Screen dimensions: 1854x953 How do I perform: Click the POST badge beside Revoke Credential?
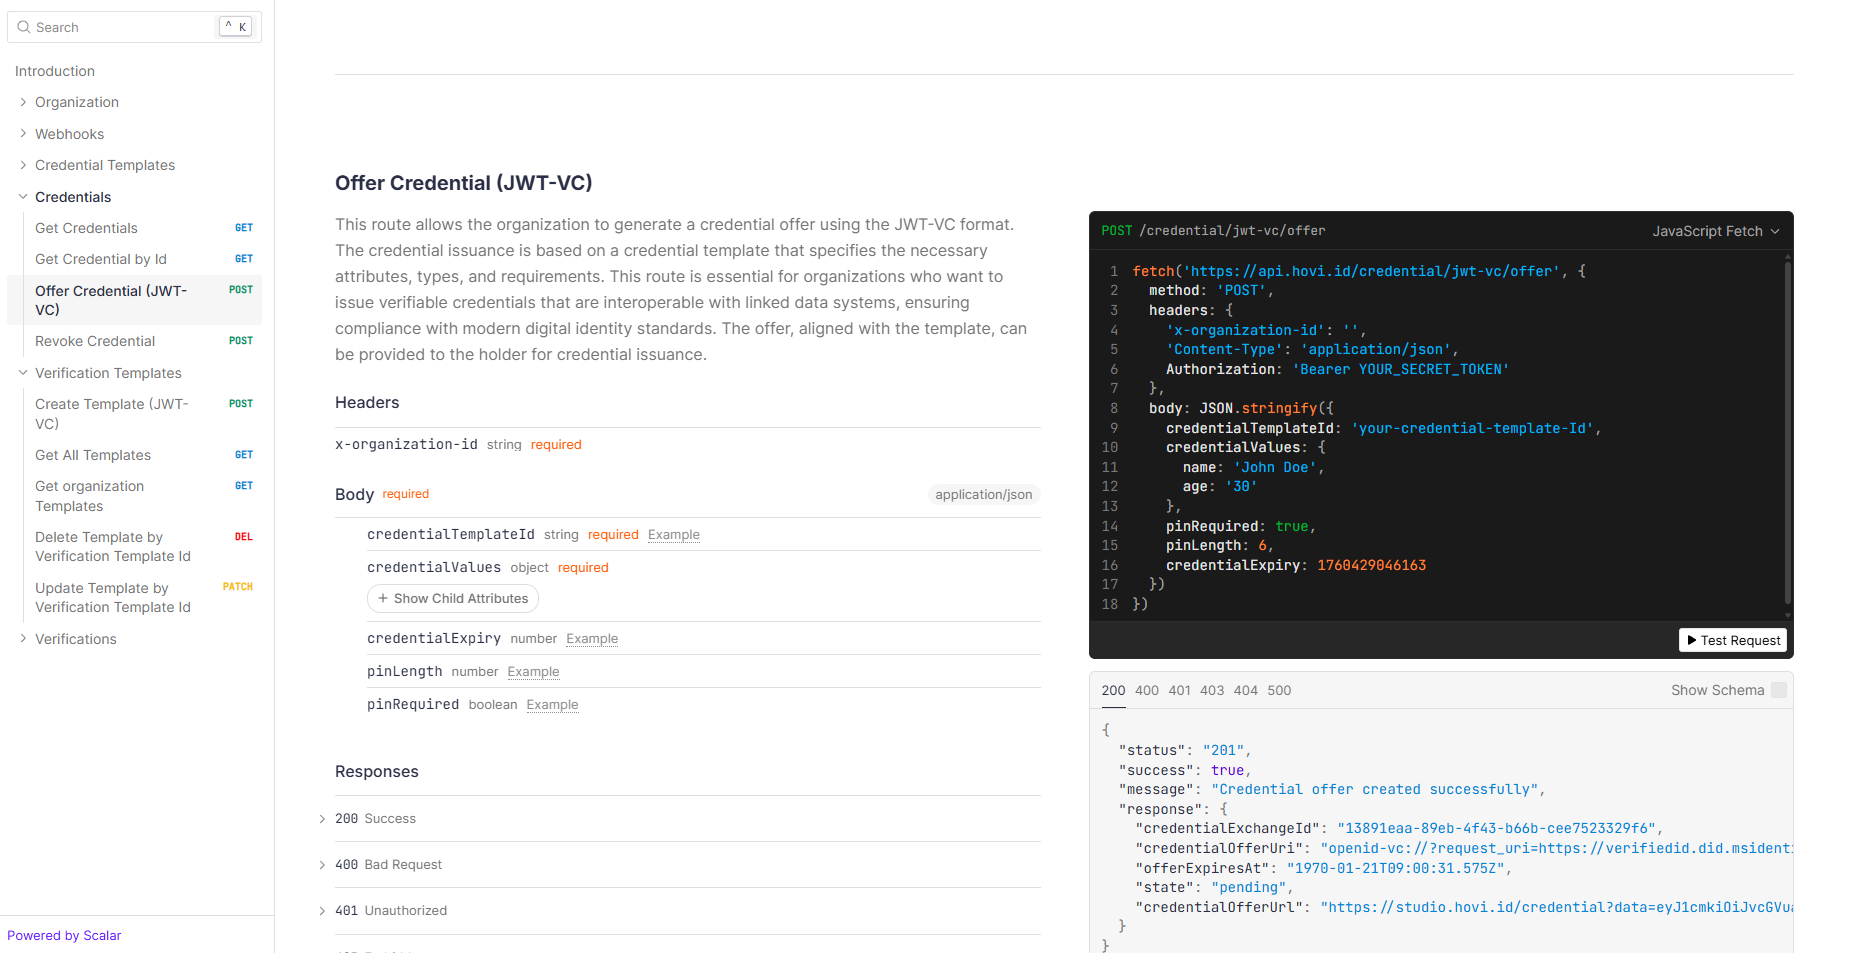240,341
